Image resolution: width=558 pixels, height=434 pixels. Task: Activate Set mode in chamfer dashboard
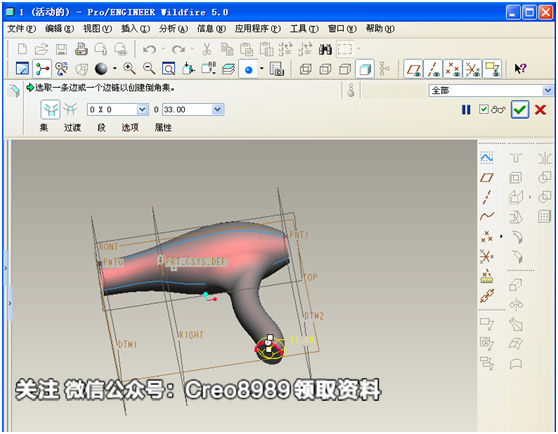[50, 109]
